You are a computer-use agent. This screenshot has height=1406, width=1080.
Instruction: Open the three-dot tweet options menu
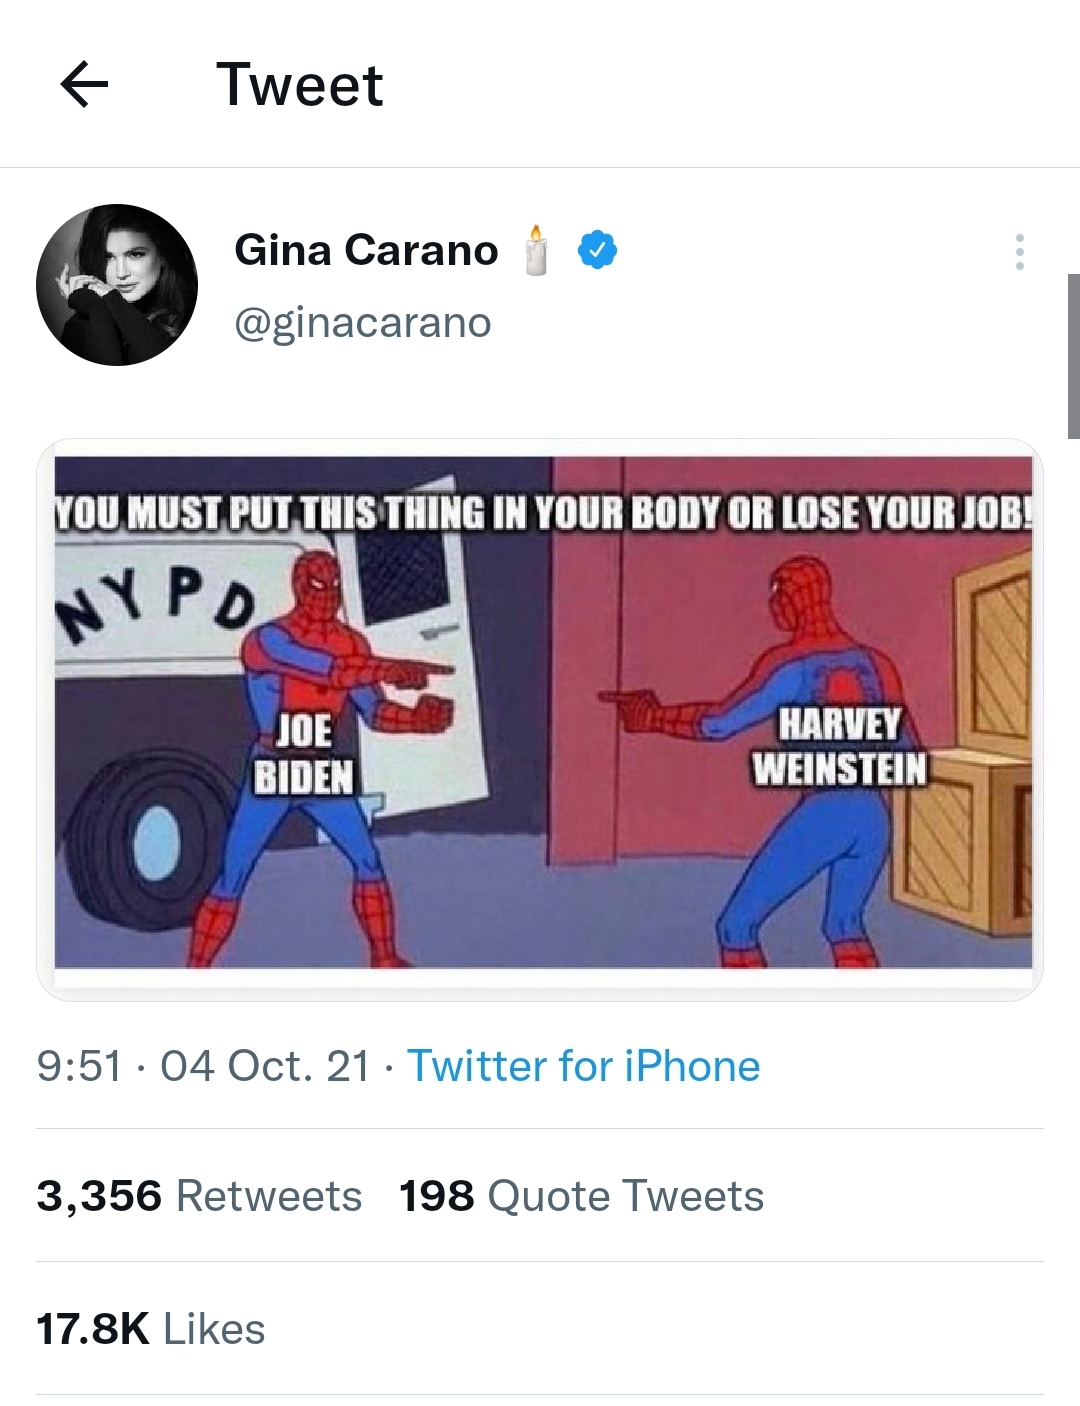coord(1019,253)
